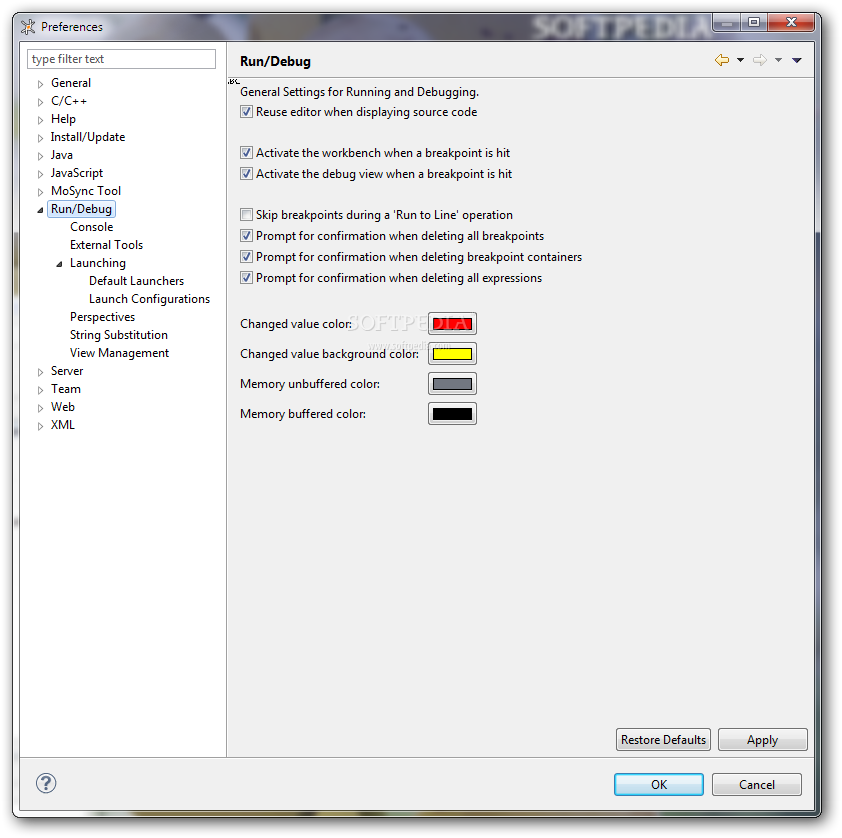
Task: Select the Console preference page
Action: click(x=91, y=227)
